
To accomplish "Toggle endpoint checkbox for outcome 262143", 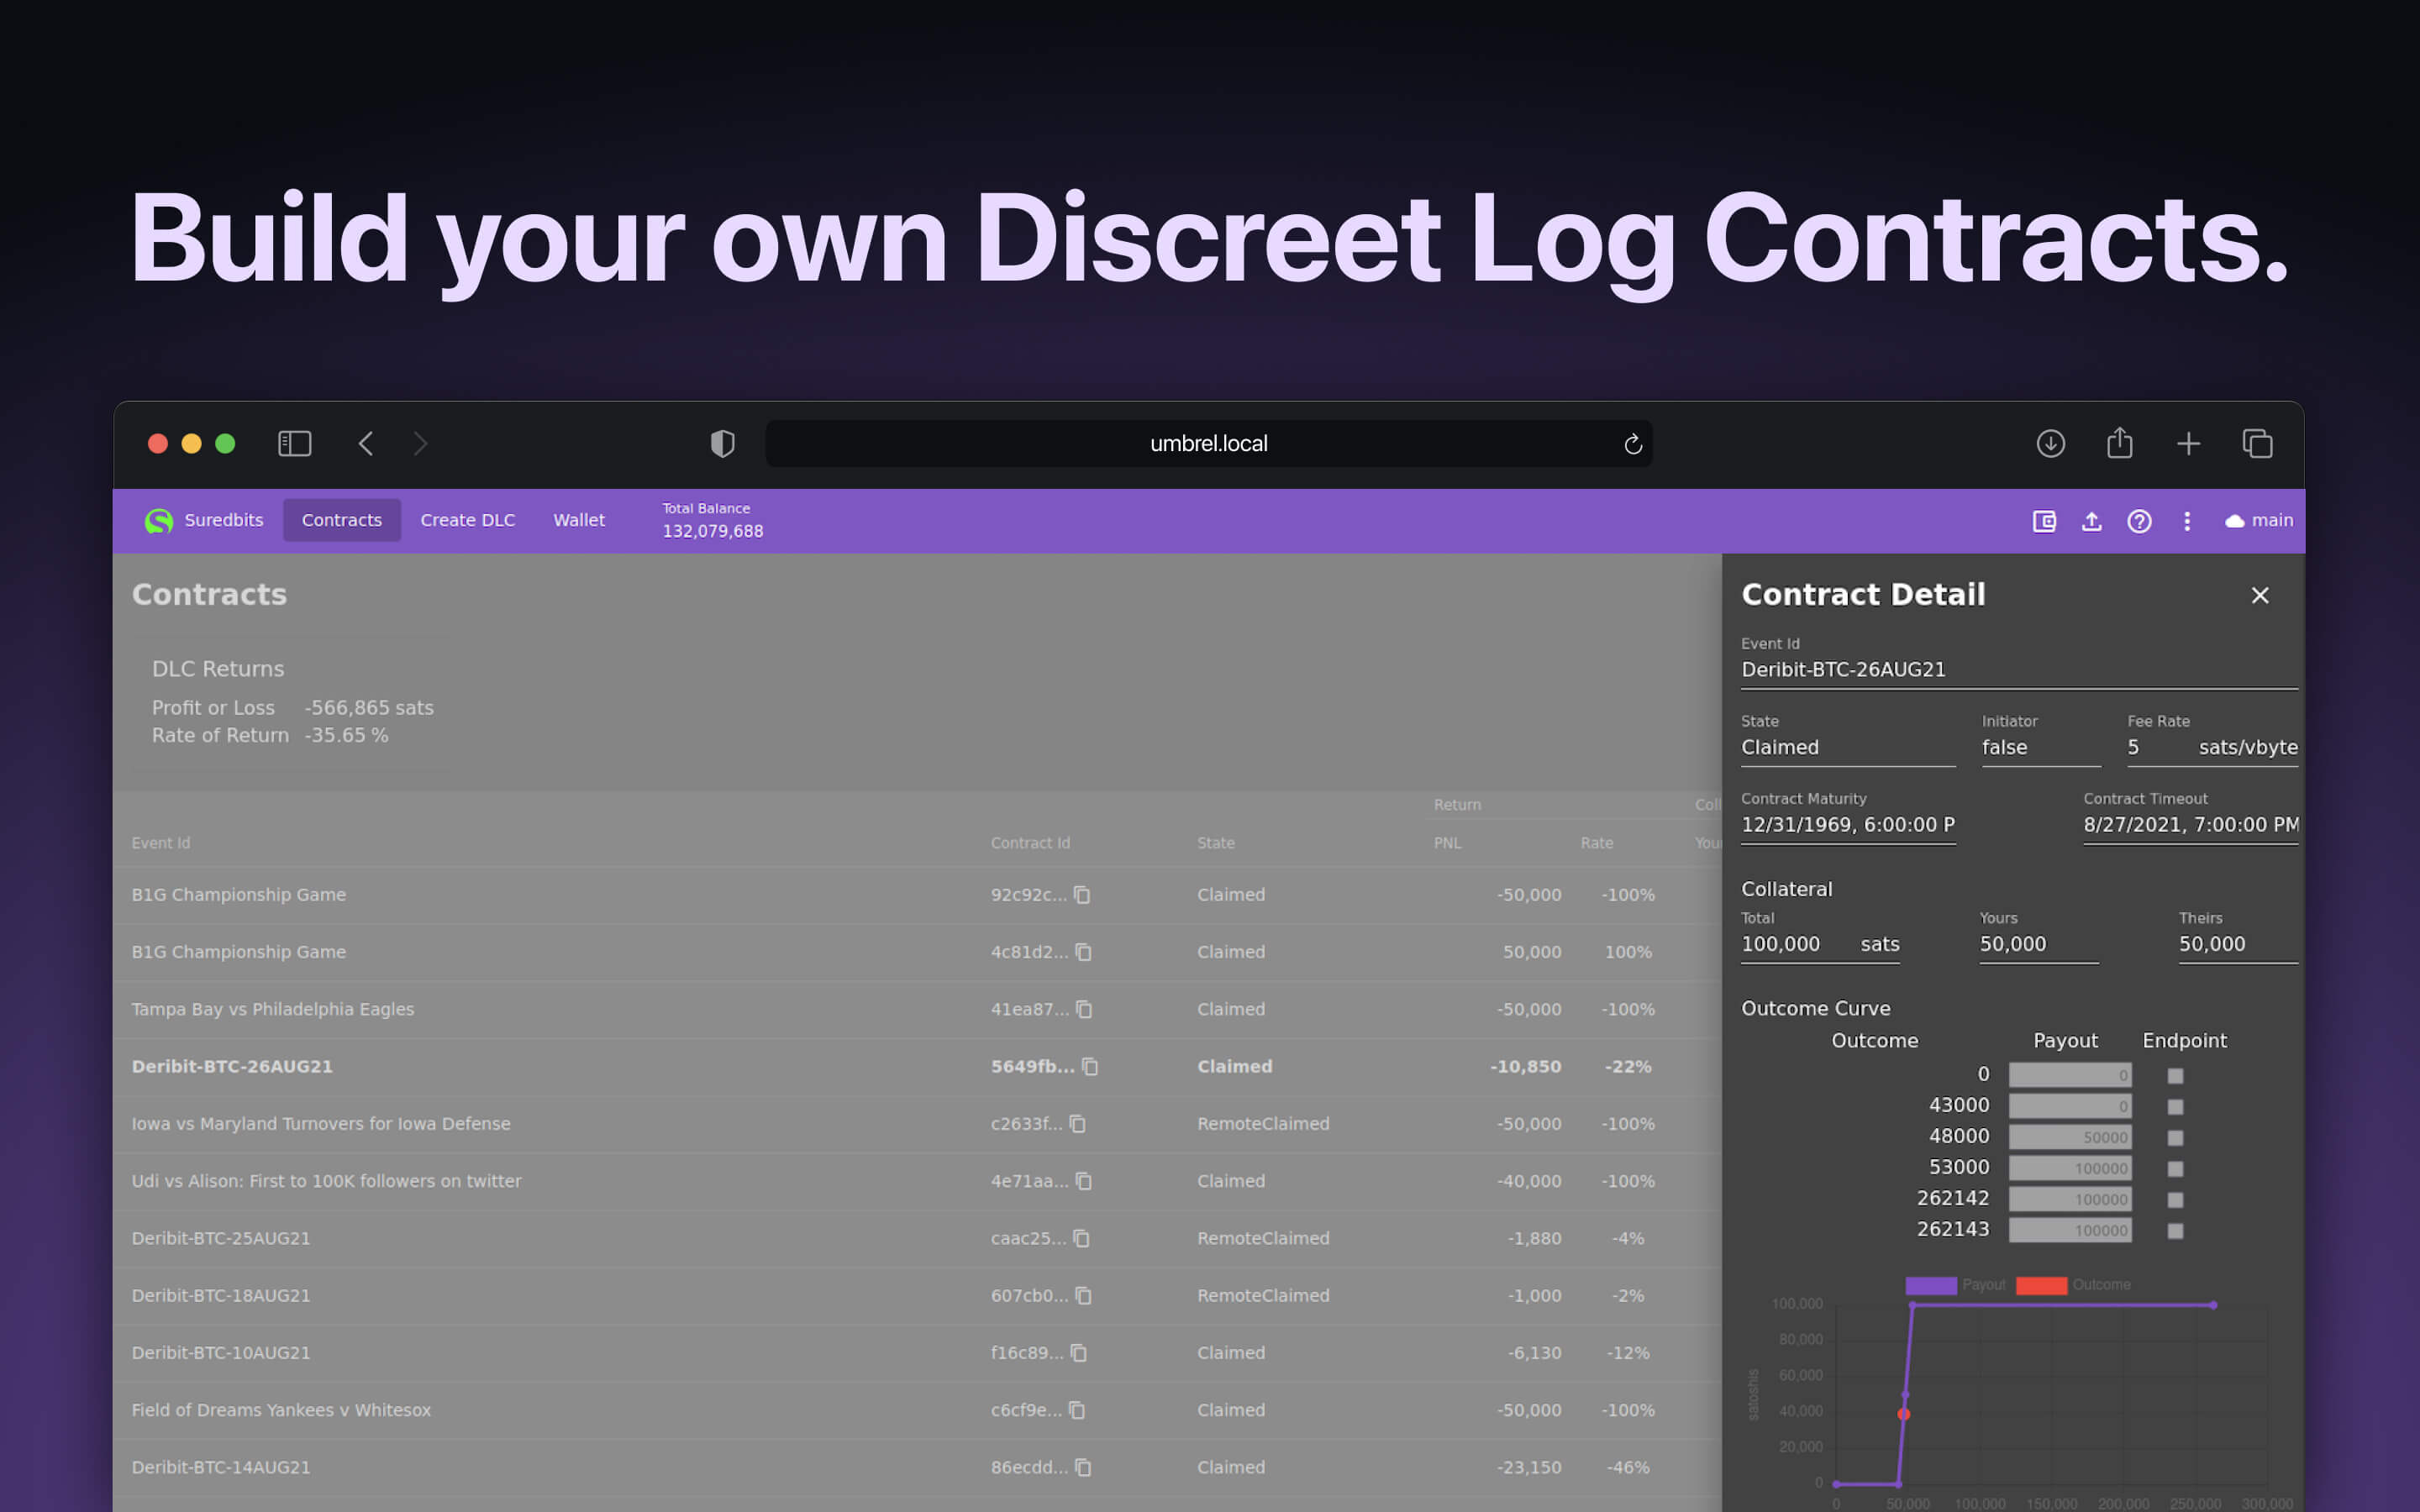I will (x=2175, y=1231).
